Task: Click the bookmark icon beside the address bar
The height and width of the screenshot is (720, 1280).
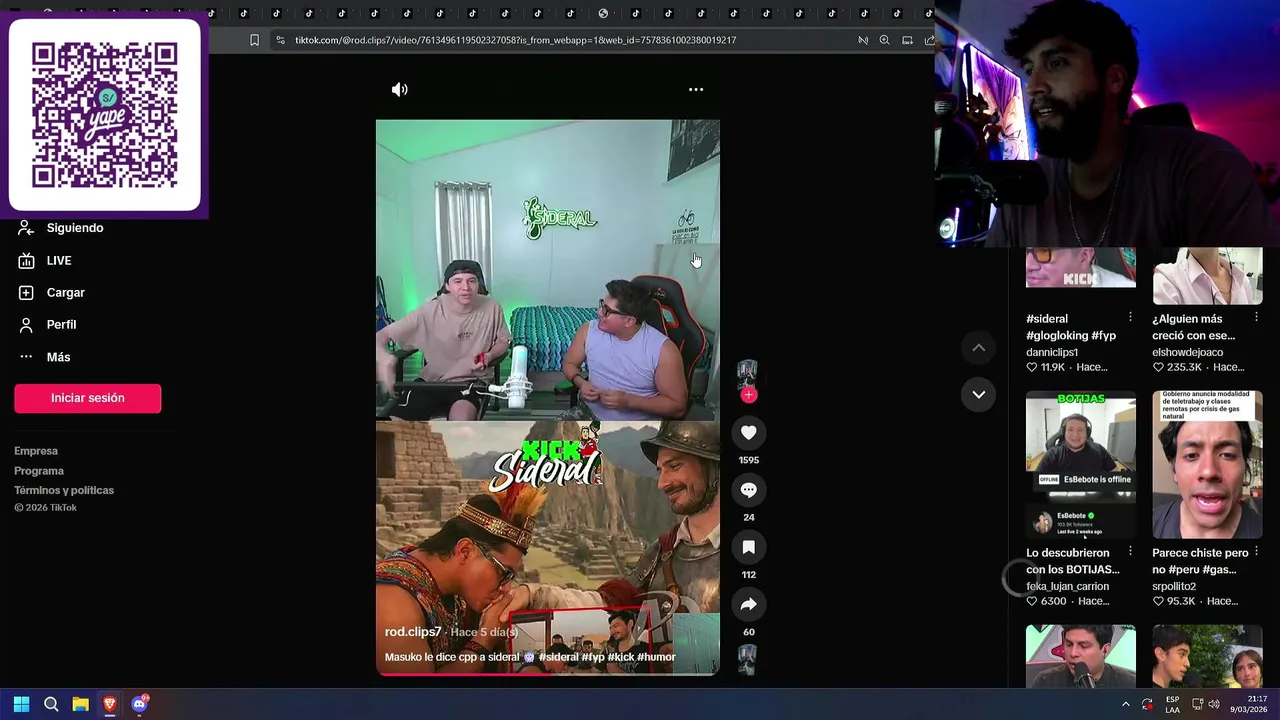Action: 254,40
